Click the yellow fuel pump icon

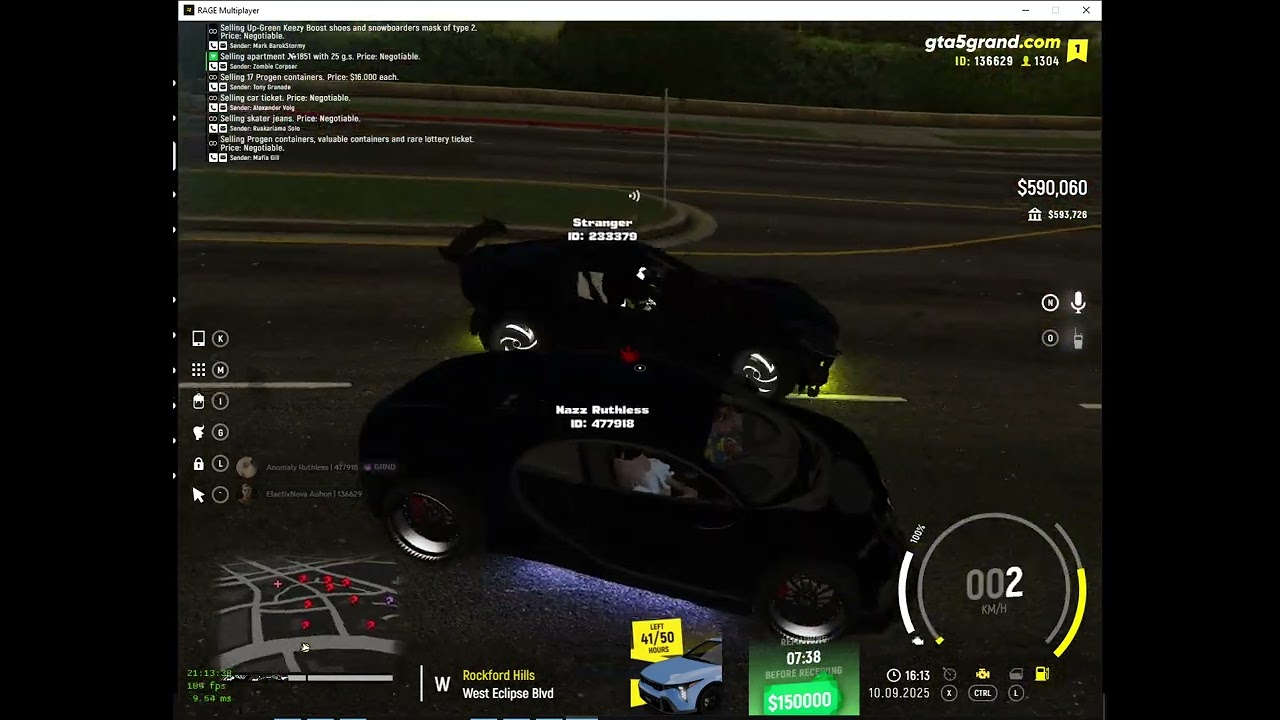1042,674
